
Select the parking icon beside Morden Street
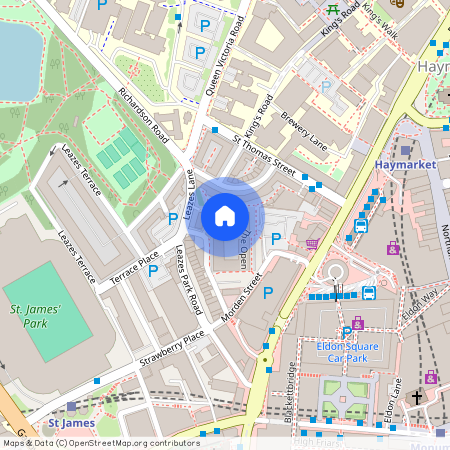click(x=268, y=293)
